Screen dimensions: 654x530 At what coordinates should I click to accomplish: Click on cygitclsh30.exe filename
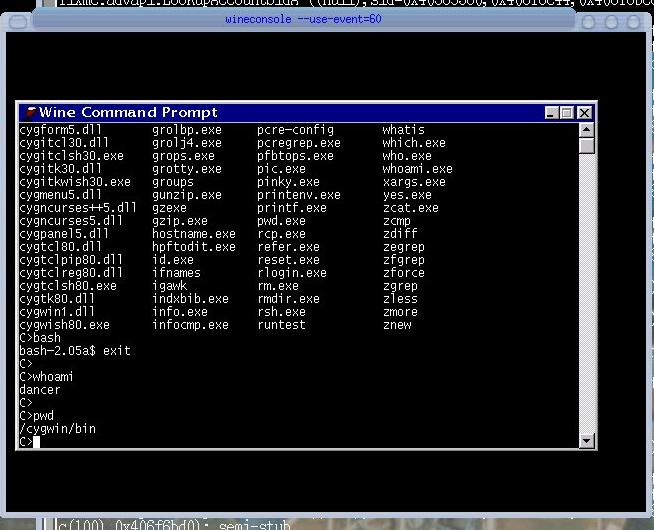(x=71, y=156)
